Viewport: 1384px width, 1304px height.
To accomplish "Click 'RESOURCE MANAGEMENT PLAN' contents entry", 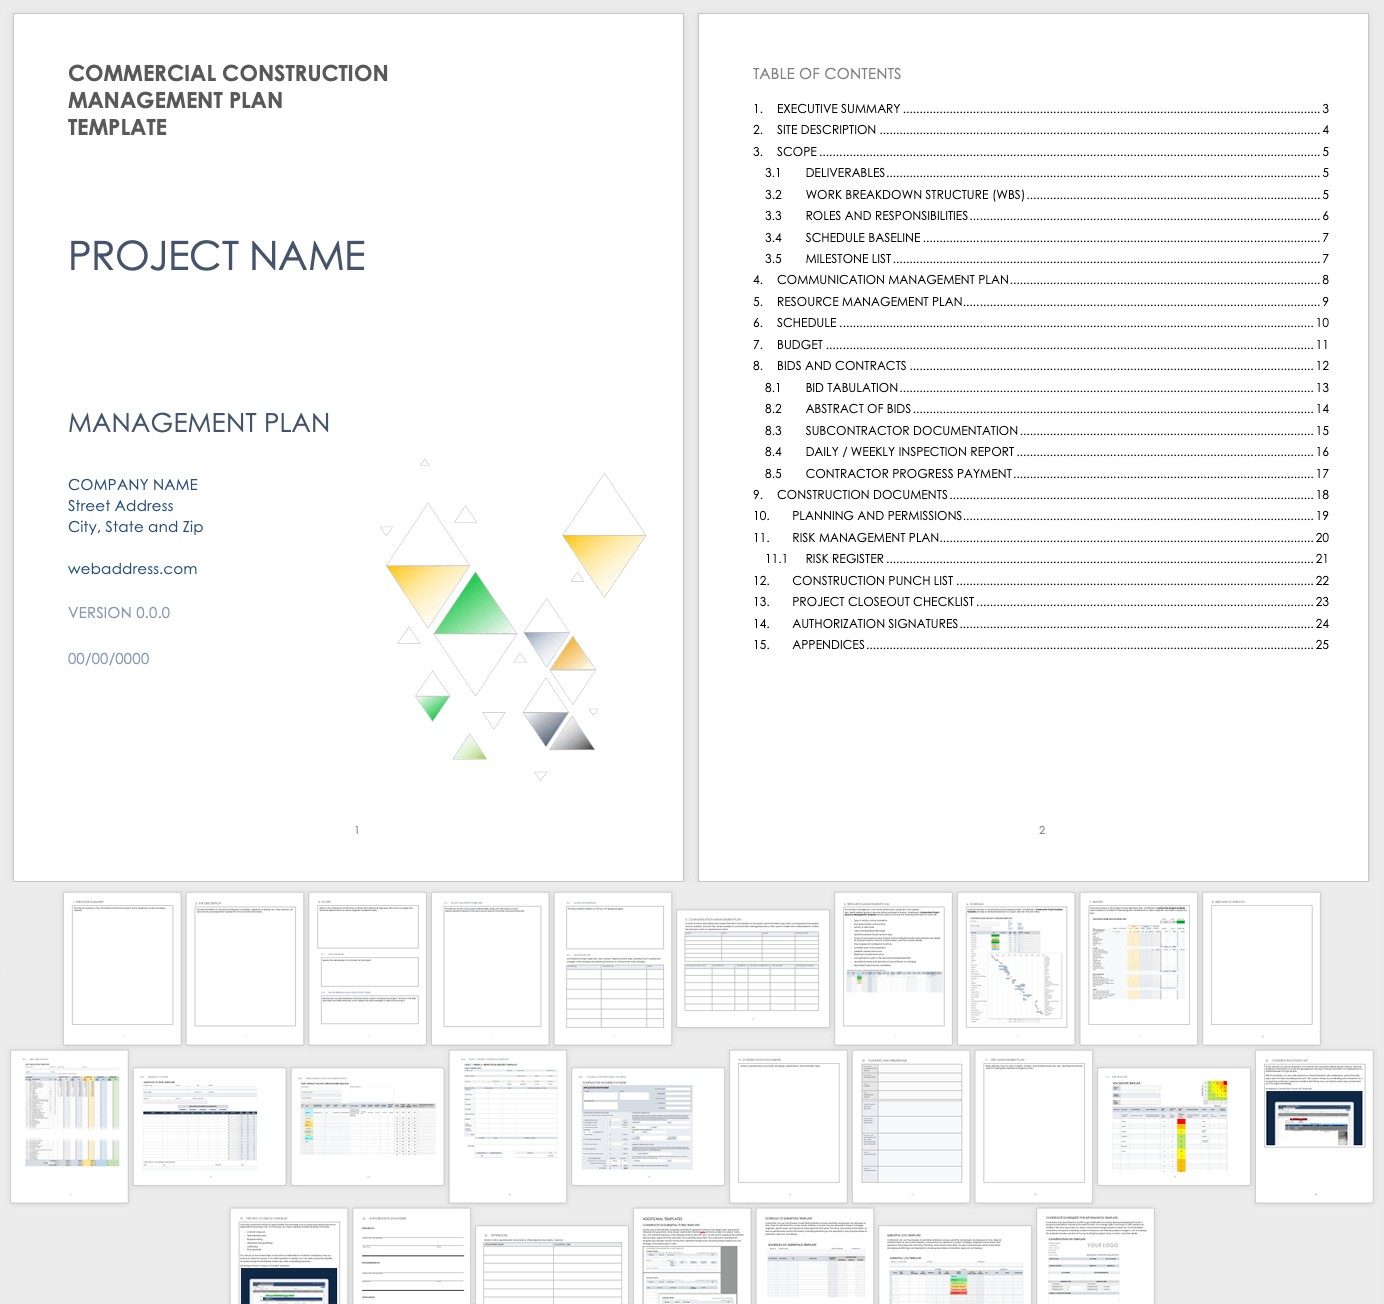I will [x=1041, y=302].
